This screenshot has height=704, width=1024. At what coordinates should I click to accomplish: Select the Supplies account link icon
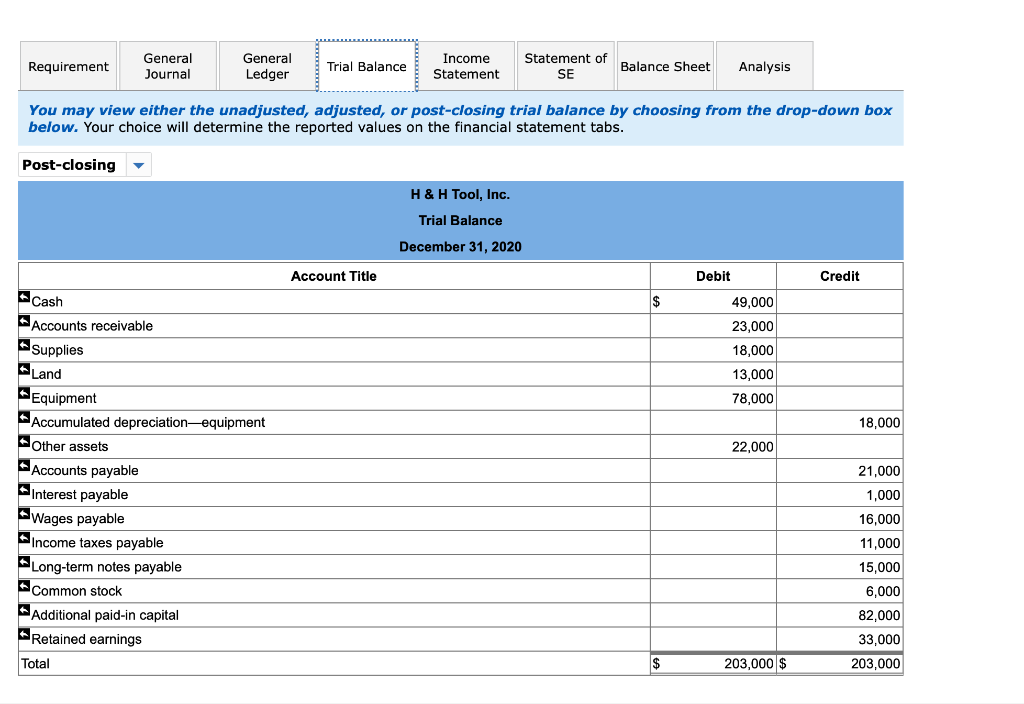23,345
